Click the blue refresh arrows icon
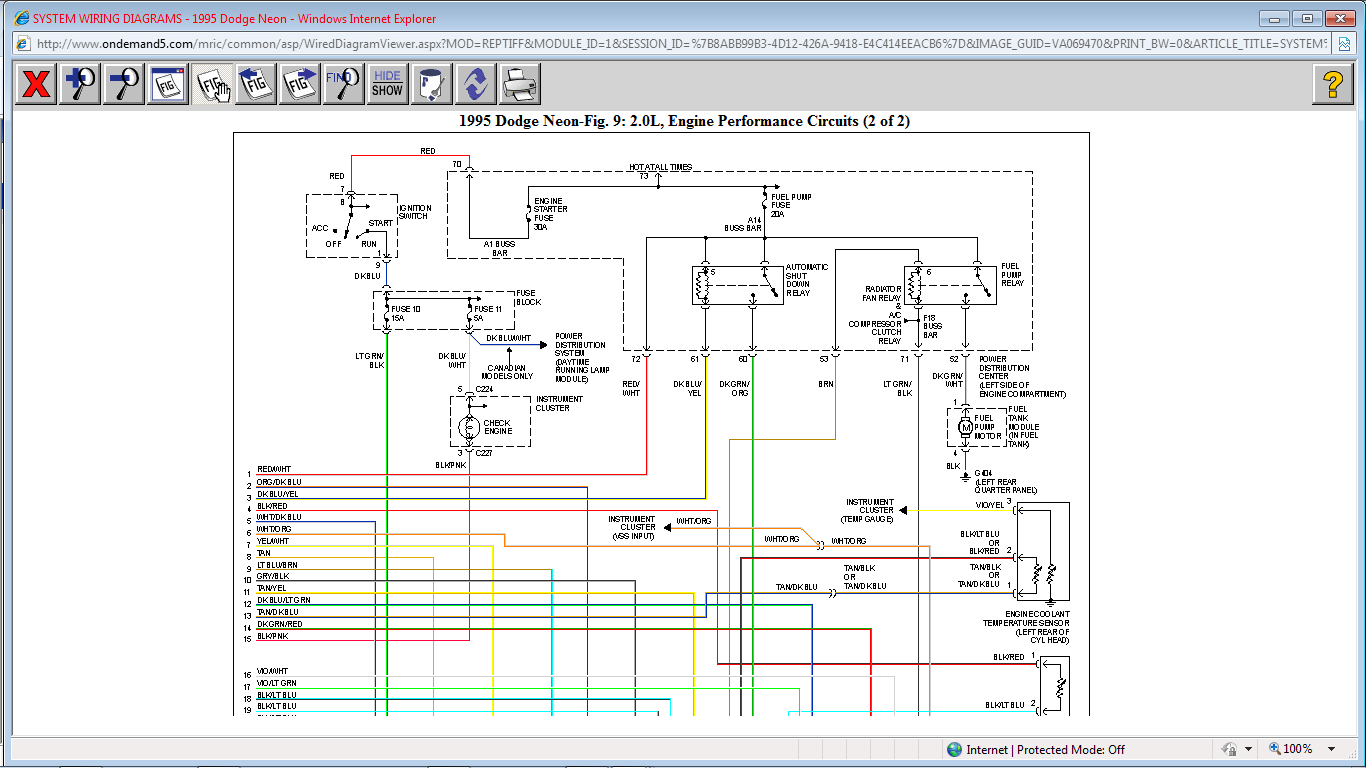The width and height of the screenshot is (1366, 768). (475, 84)
